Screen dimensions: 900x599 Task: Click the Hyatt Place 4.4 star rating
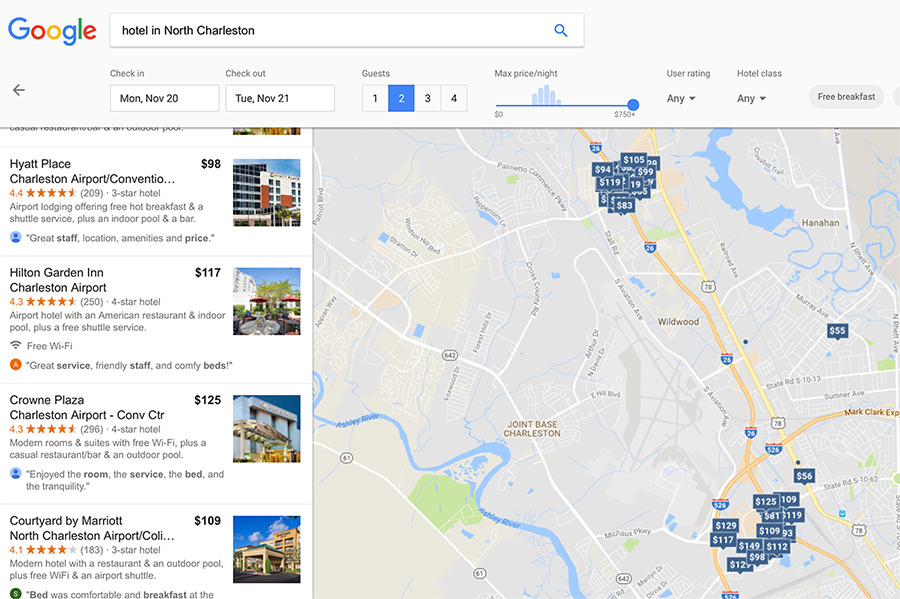click(43, 193)
